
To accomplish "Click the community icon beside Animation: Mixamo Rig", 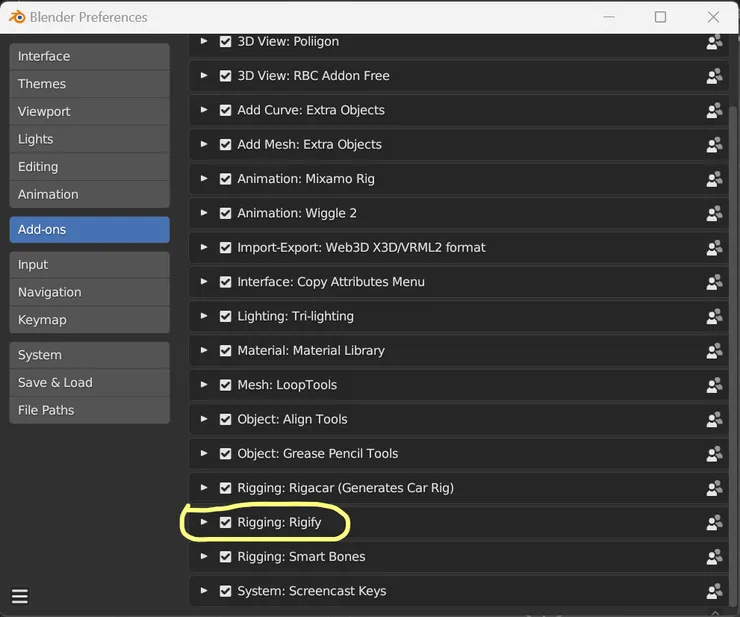I will coord(714,179).
